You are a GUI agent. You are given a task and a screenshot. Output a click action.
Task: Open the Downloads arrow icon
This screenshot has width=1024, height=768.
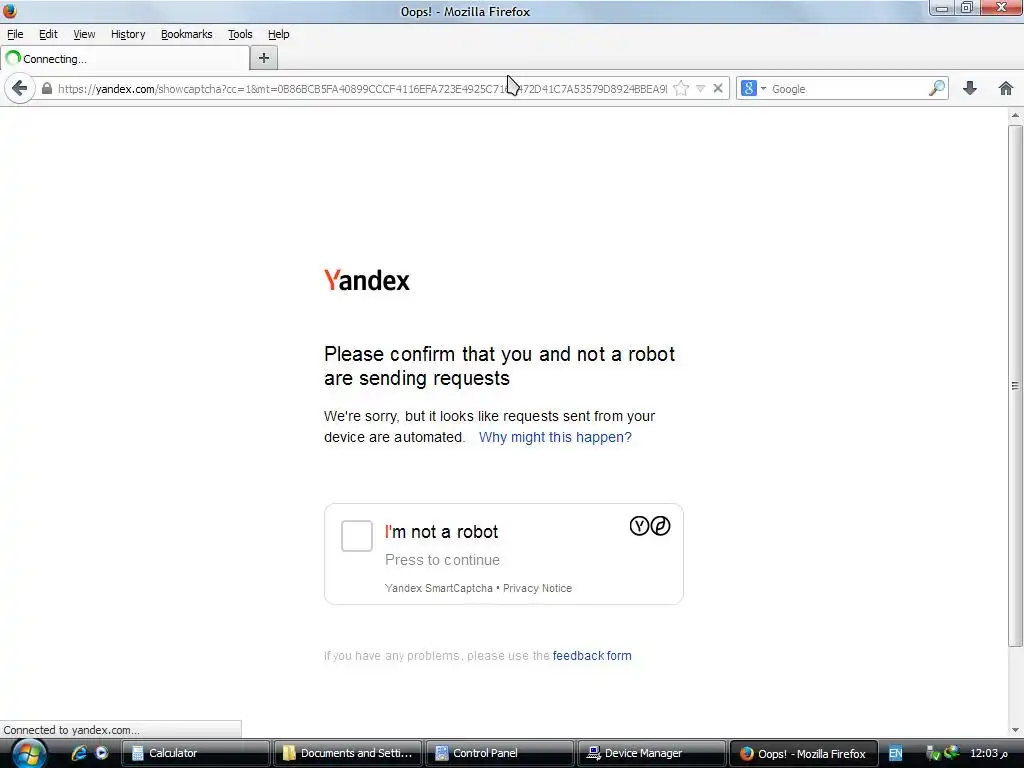[x=970, y=88]
